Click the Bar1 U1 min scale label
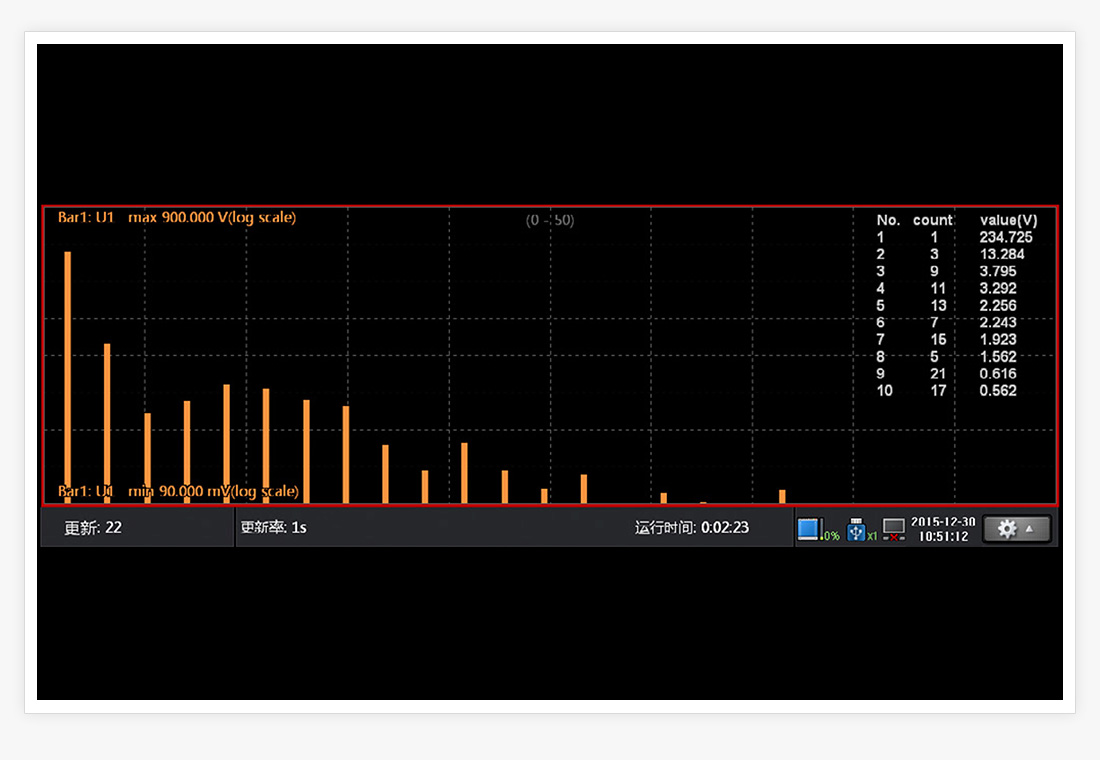1100x760 pixels. point(177,492)
